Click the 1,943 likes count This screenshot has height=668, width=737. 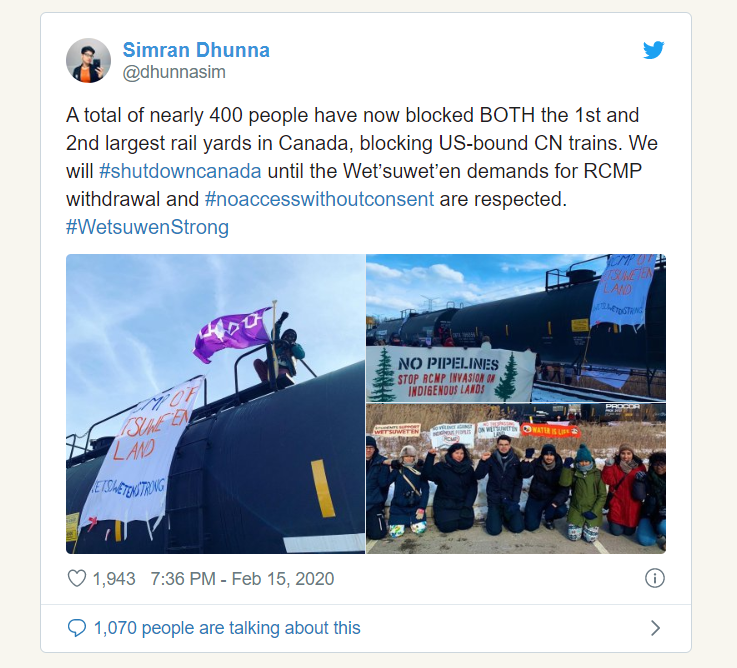(x=114, y=579)
